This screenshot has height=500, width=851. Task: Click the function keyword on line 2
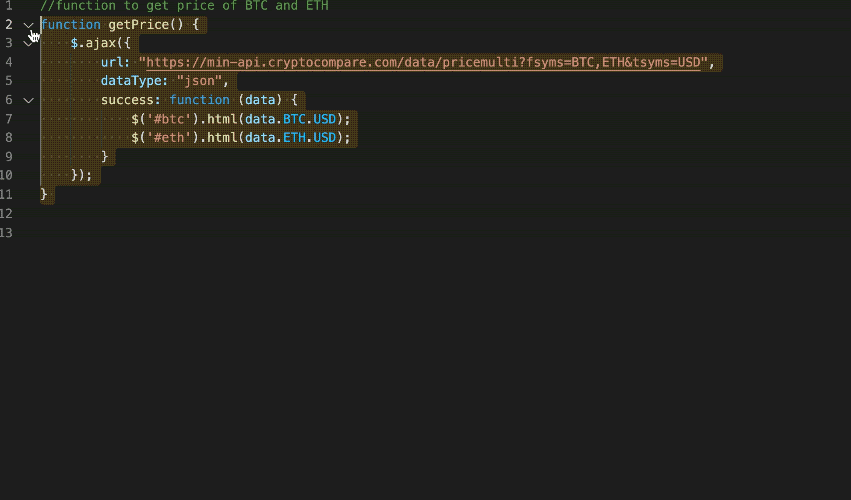click(x=71, y=25)
